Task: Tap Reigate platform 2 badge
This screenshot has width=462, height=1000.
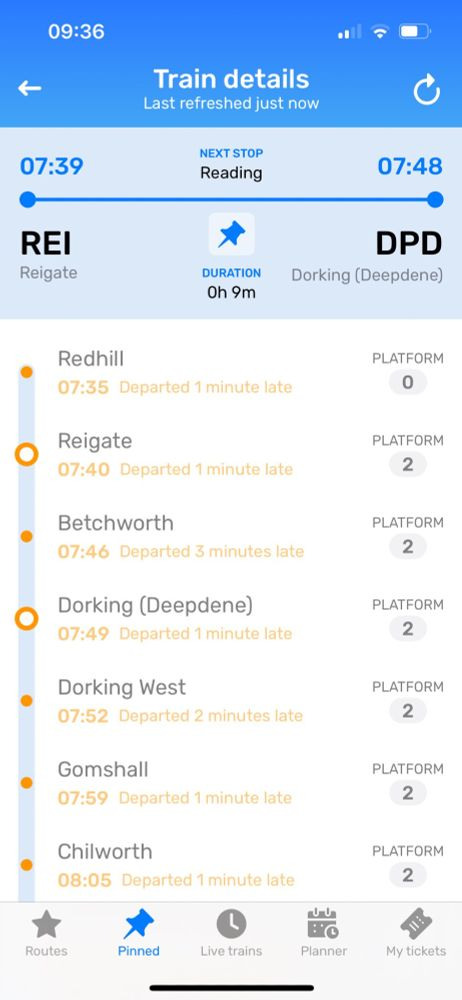Action: pos(408,465)
